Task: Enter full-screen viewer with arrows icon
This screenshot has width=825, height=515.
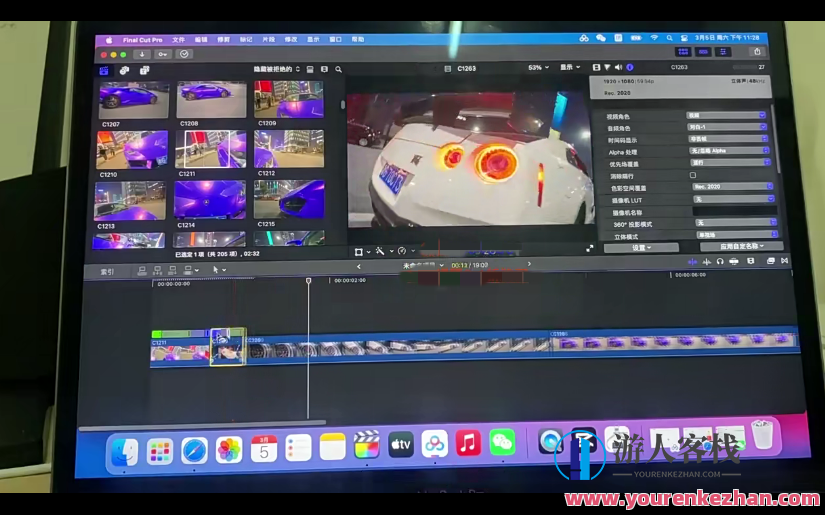Action: click(588, 246)
